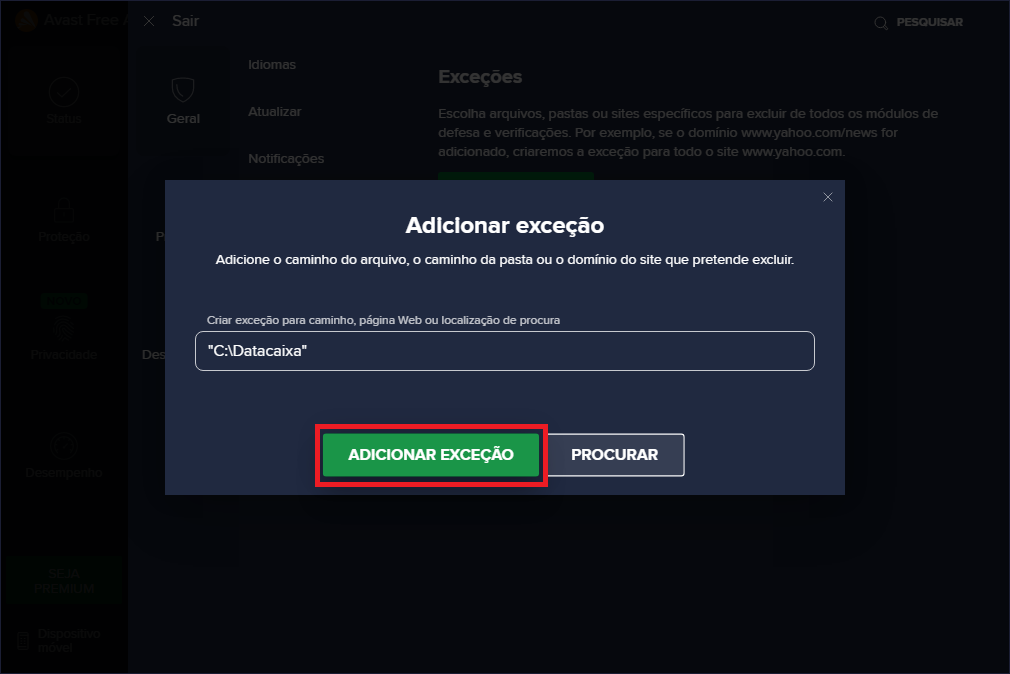Open the Notificações settings item

pos(286,159)
